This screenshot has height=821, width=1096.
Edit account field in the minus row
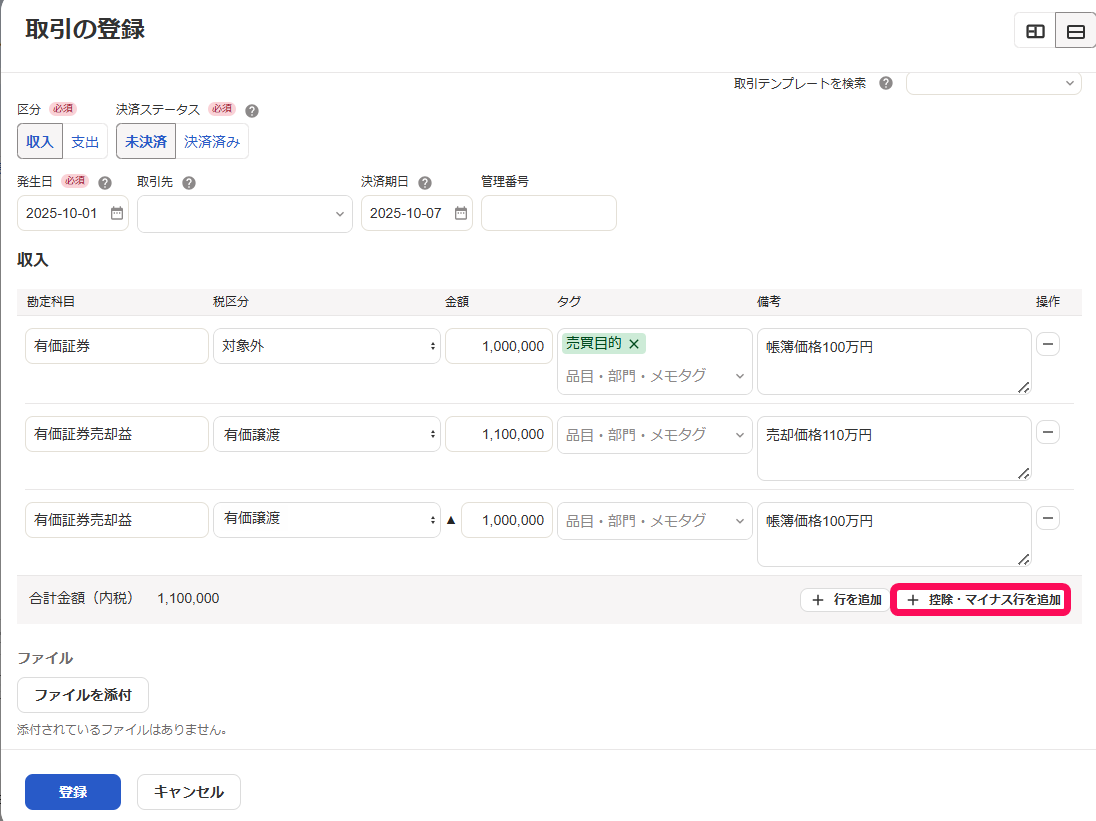pyautogui.click(x=117, y=520)
